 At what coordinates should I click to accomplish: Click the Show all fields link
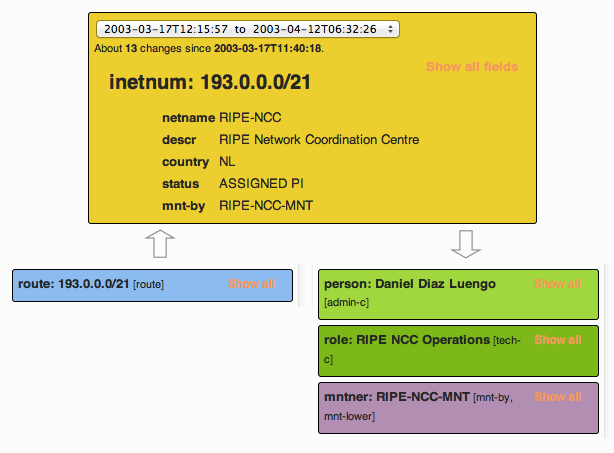[472, 67]
